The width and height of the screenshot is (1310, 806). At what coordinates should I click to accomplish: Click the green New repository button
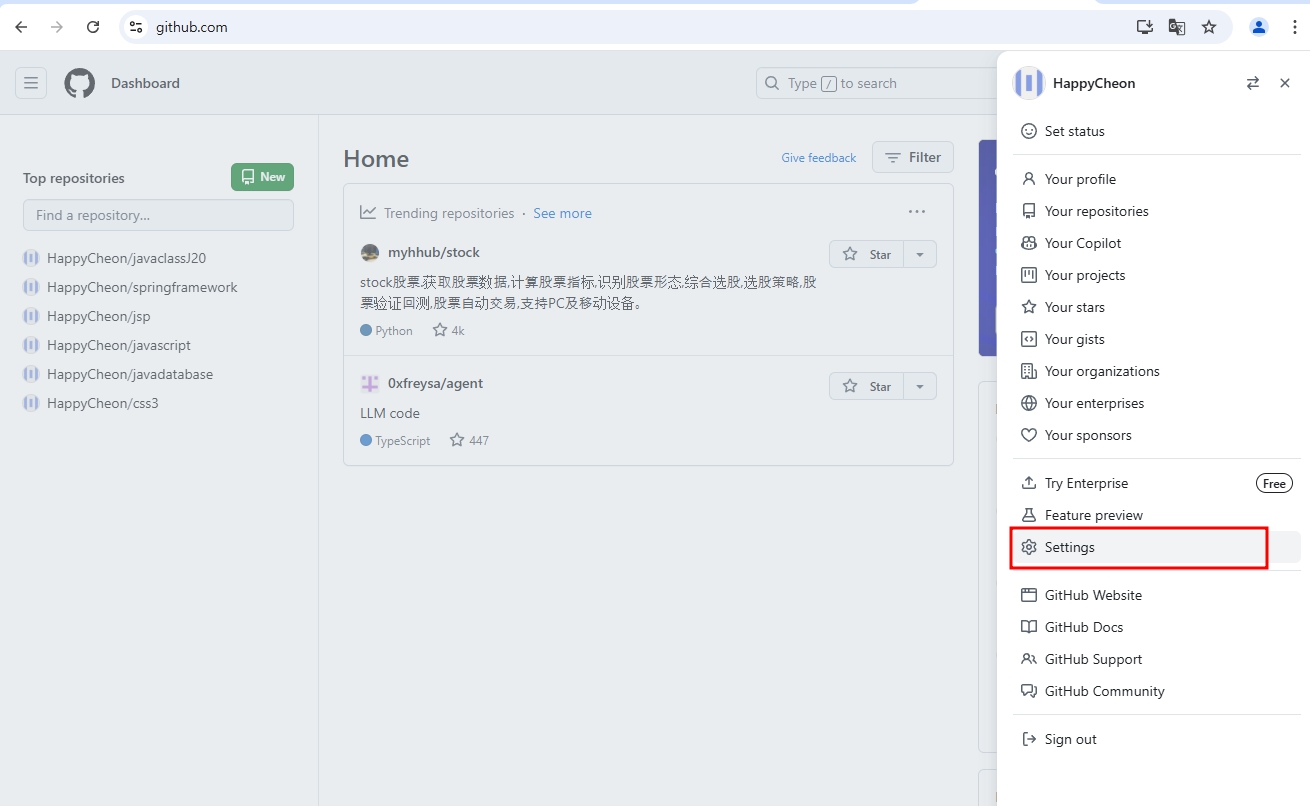(x=262, y=177)
